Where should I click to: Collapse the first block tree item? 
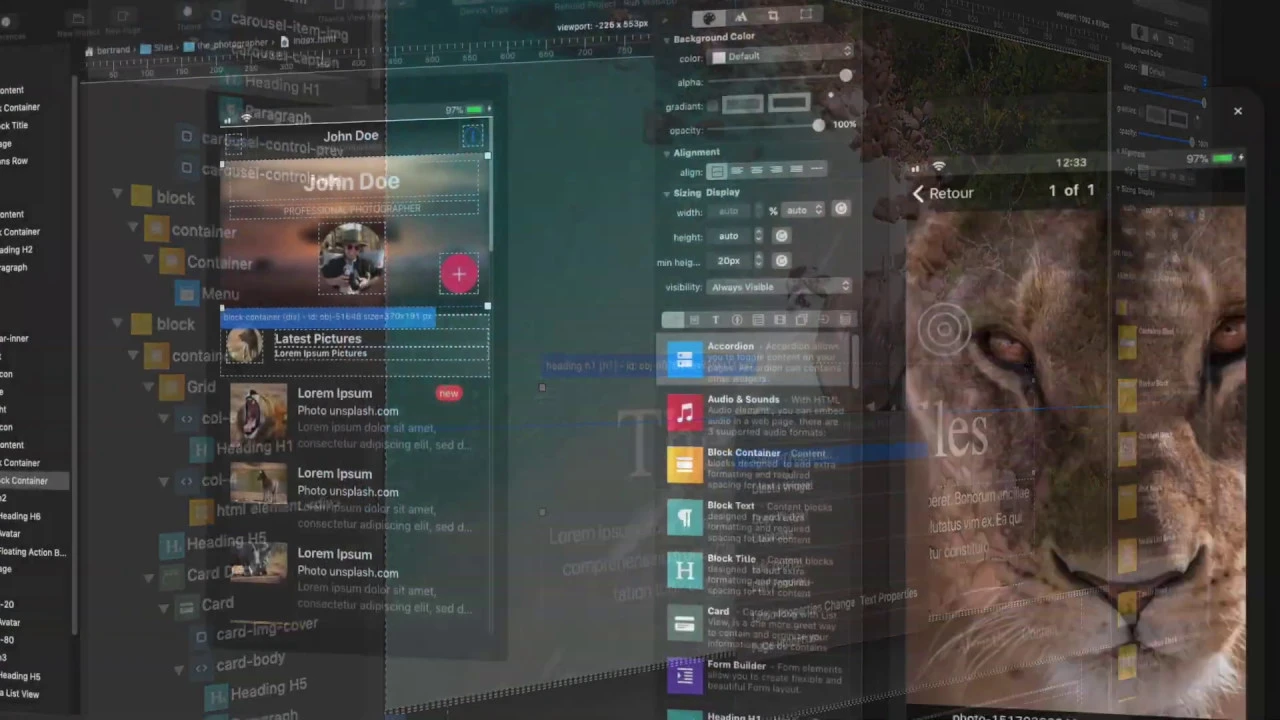118,195
